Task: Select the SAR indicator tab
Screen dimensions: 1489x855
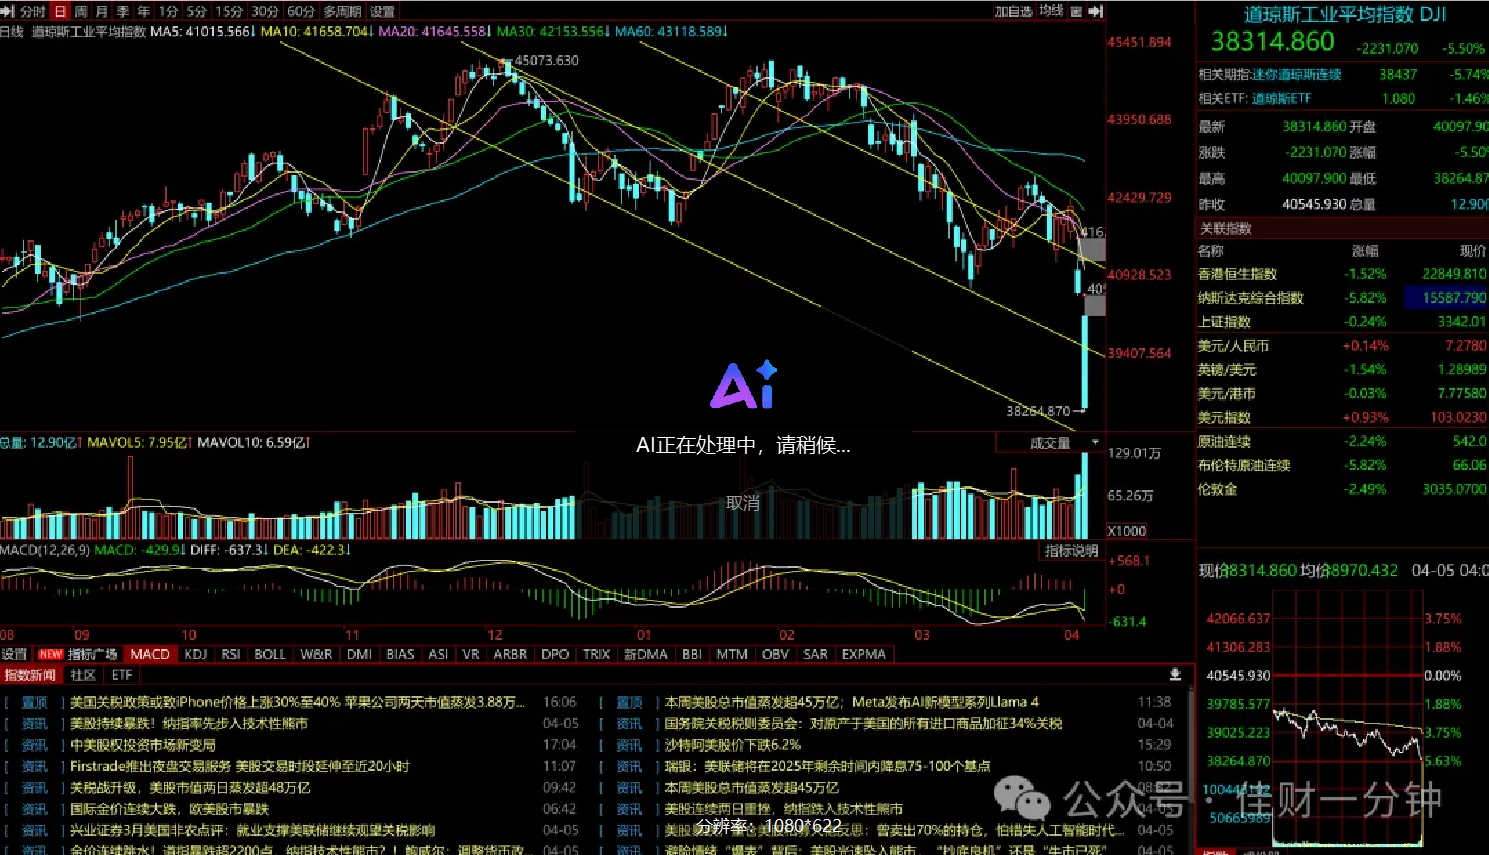Action: tap(815, 654)
